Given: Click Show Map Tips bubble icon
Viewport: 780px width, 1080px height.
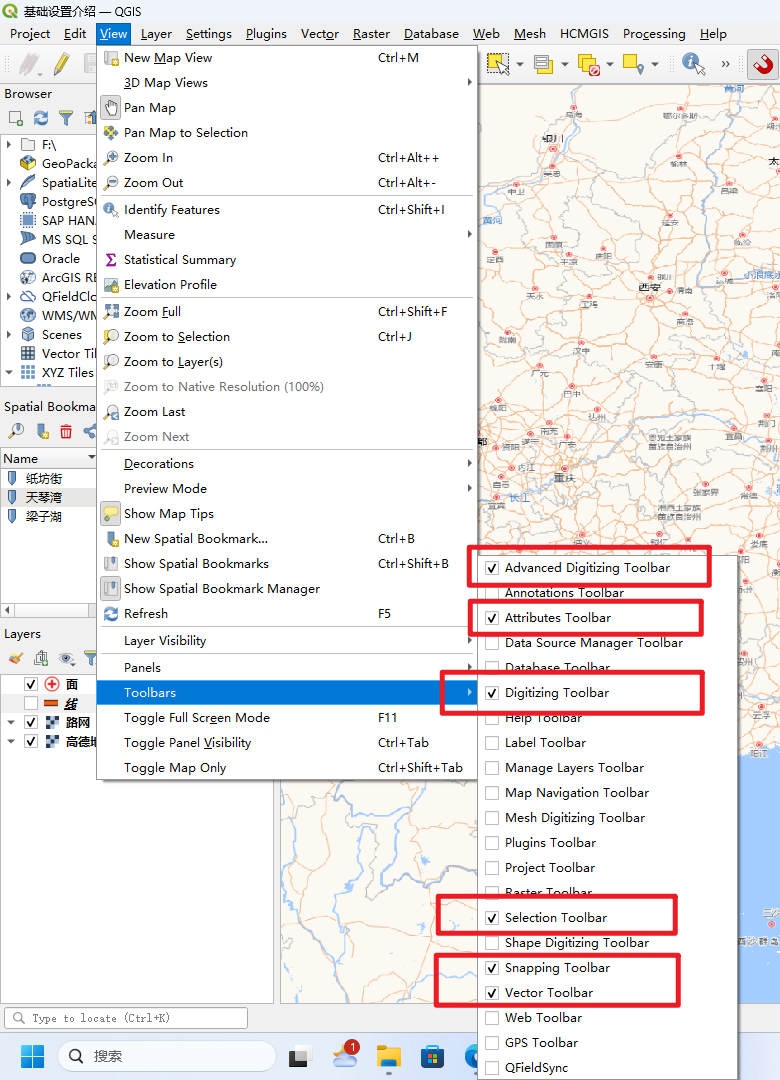Looking at the screenshot, I should tap(111, 513).
